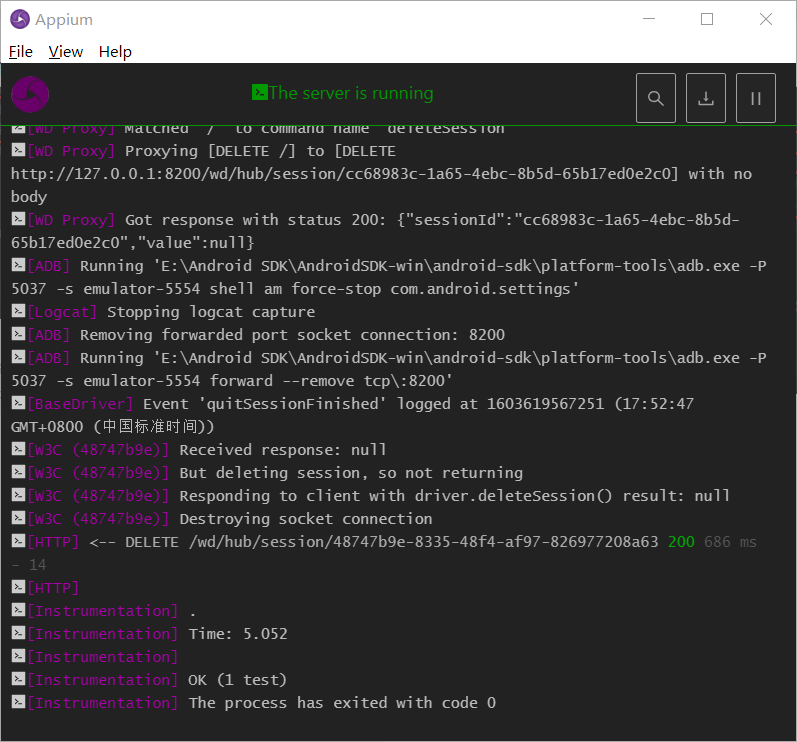Click the download raw logs icon
797x742 pixels.
point(706,98)
